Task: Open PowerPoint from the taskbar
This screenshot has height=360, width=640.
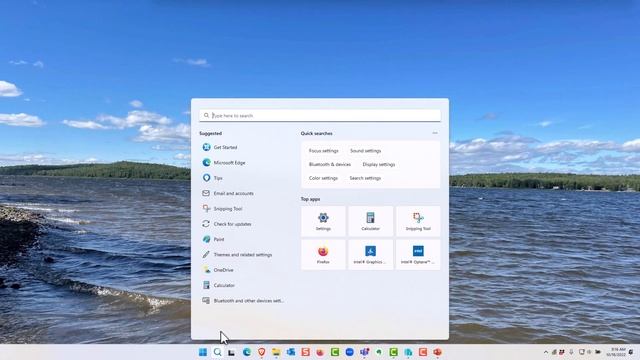Action: tap(438, 352)
